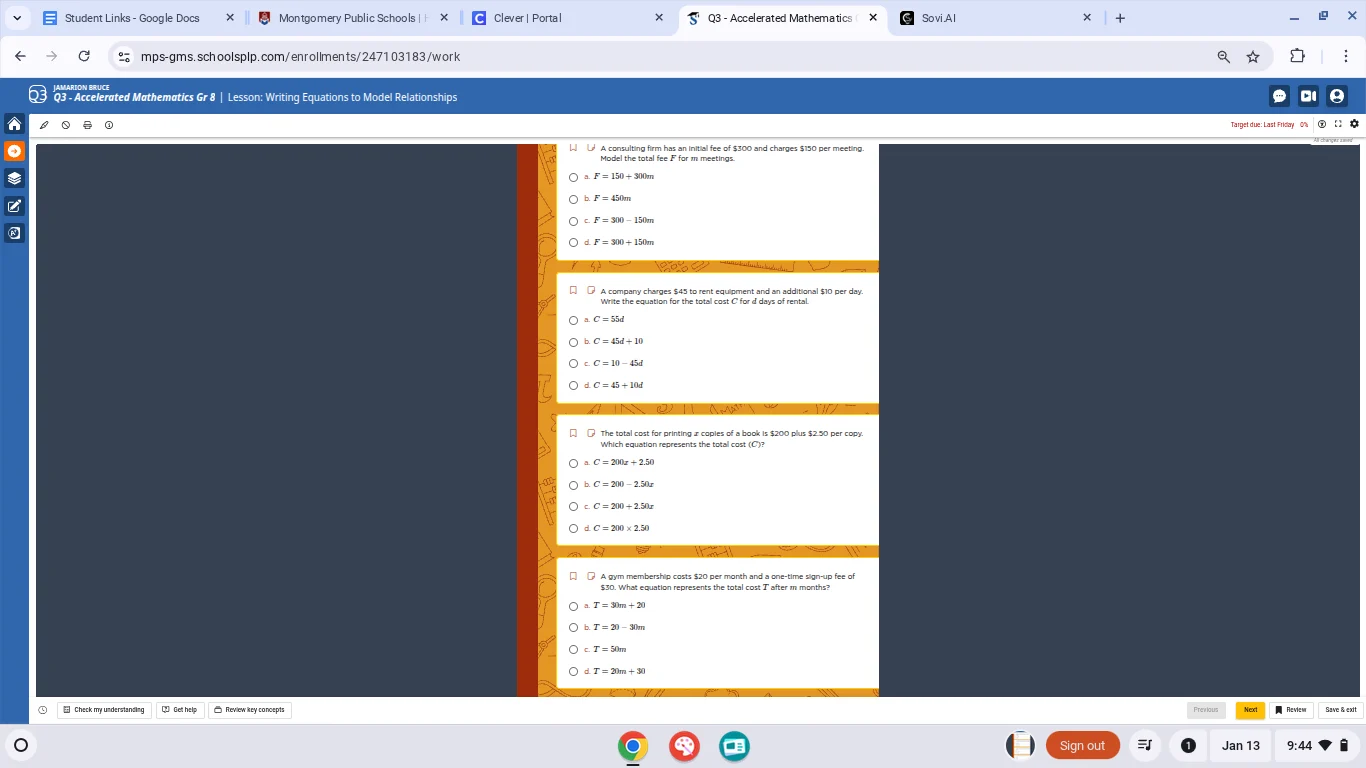The width and height of the screenshot is (1366, 768).
Task: Open the video meeting icon
Action: [x=1308, y=96]
